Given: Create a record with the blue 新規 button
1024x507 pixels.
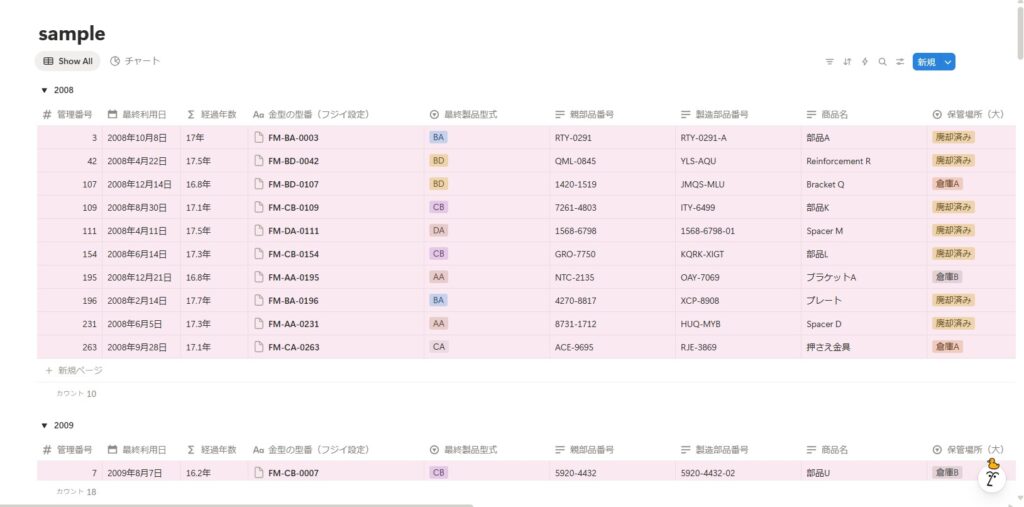Looking at the screenshot, I should pos(927,62).
